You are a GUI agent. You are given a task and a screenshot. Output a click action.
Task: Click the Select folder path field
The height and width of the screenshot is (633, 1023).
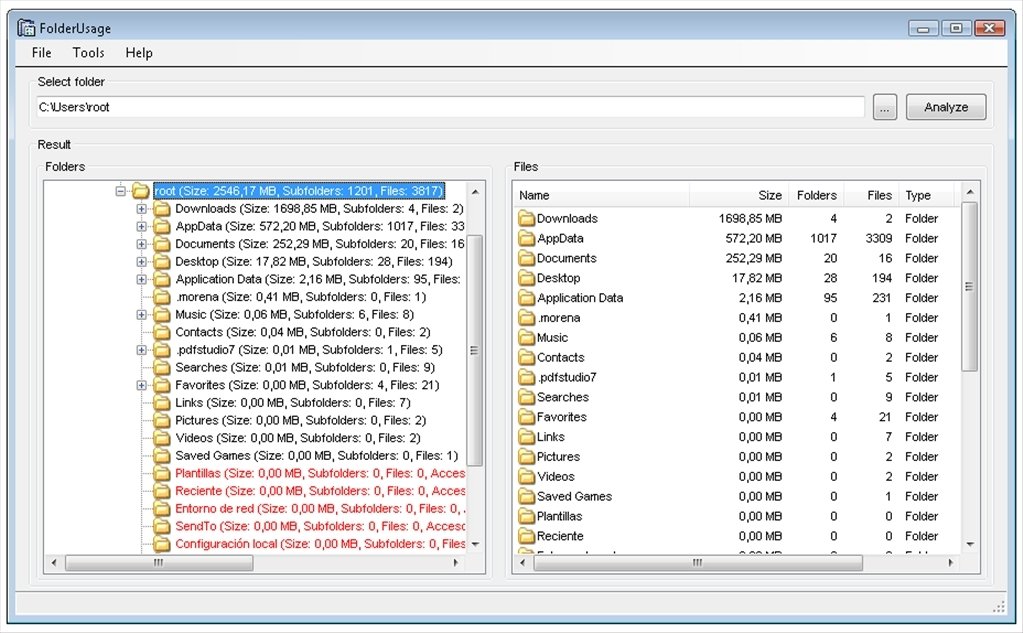point(450,107)
